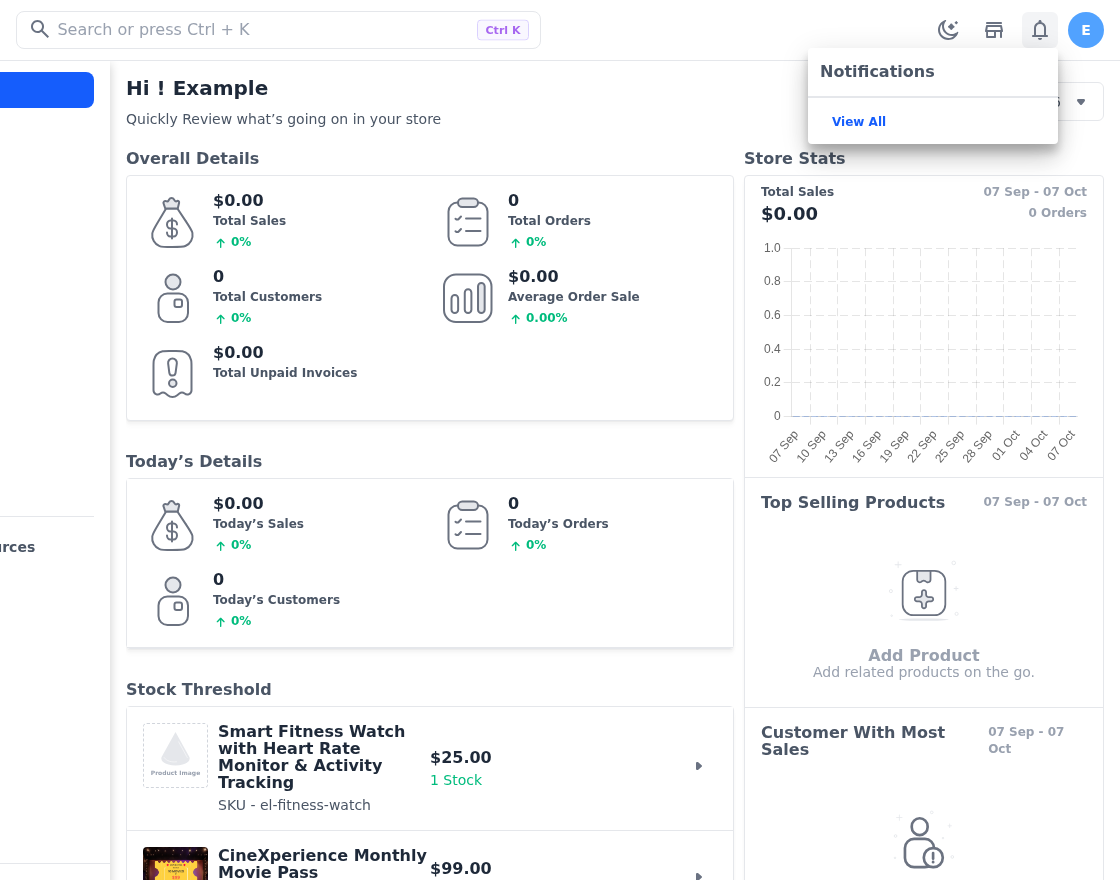Image resolution: width=1120 pixels, height=880 pixels.
Task: Click the Average Order Sale chart icon
Action: point(468,299)
